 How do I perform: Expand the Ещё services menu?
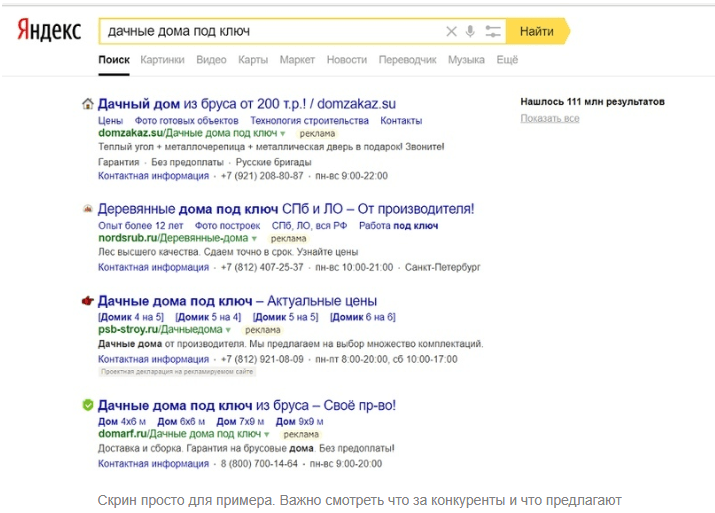pos(507,60)
